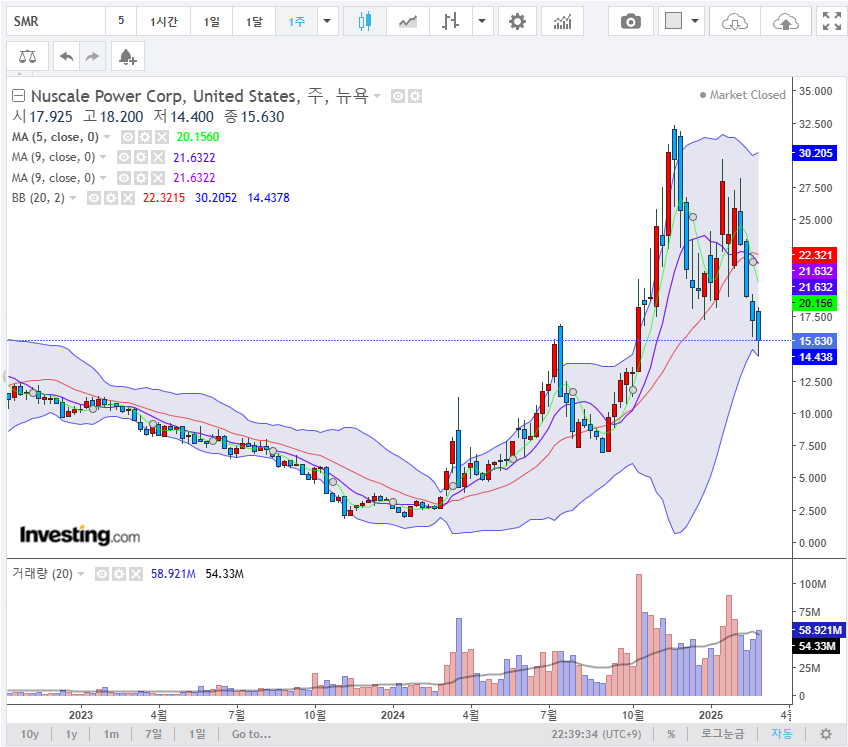
Task: Expand the symbol title dropdown arrow
Action: [377, 96]
